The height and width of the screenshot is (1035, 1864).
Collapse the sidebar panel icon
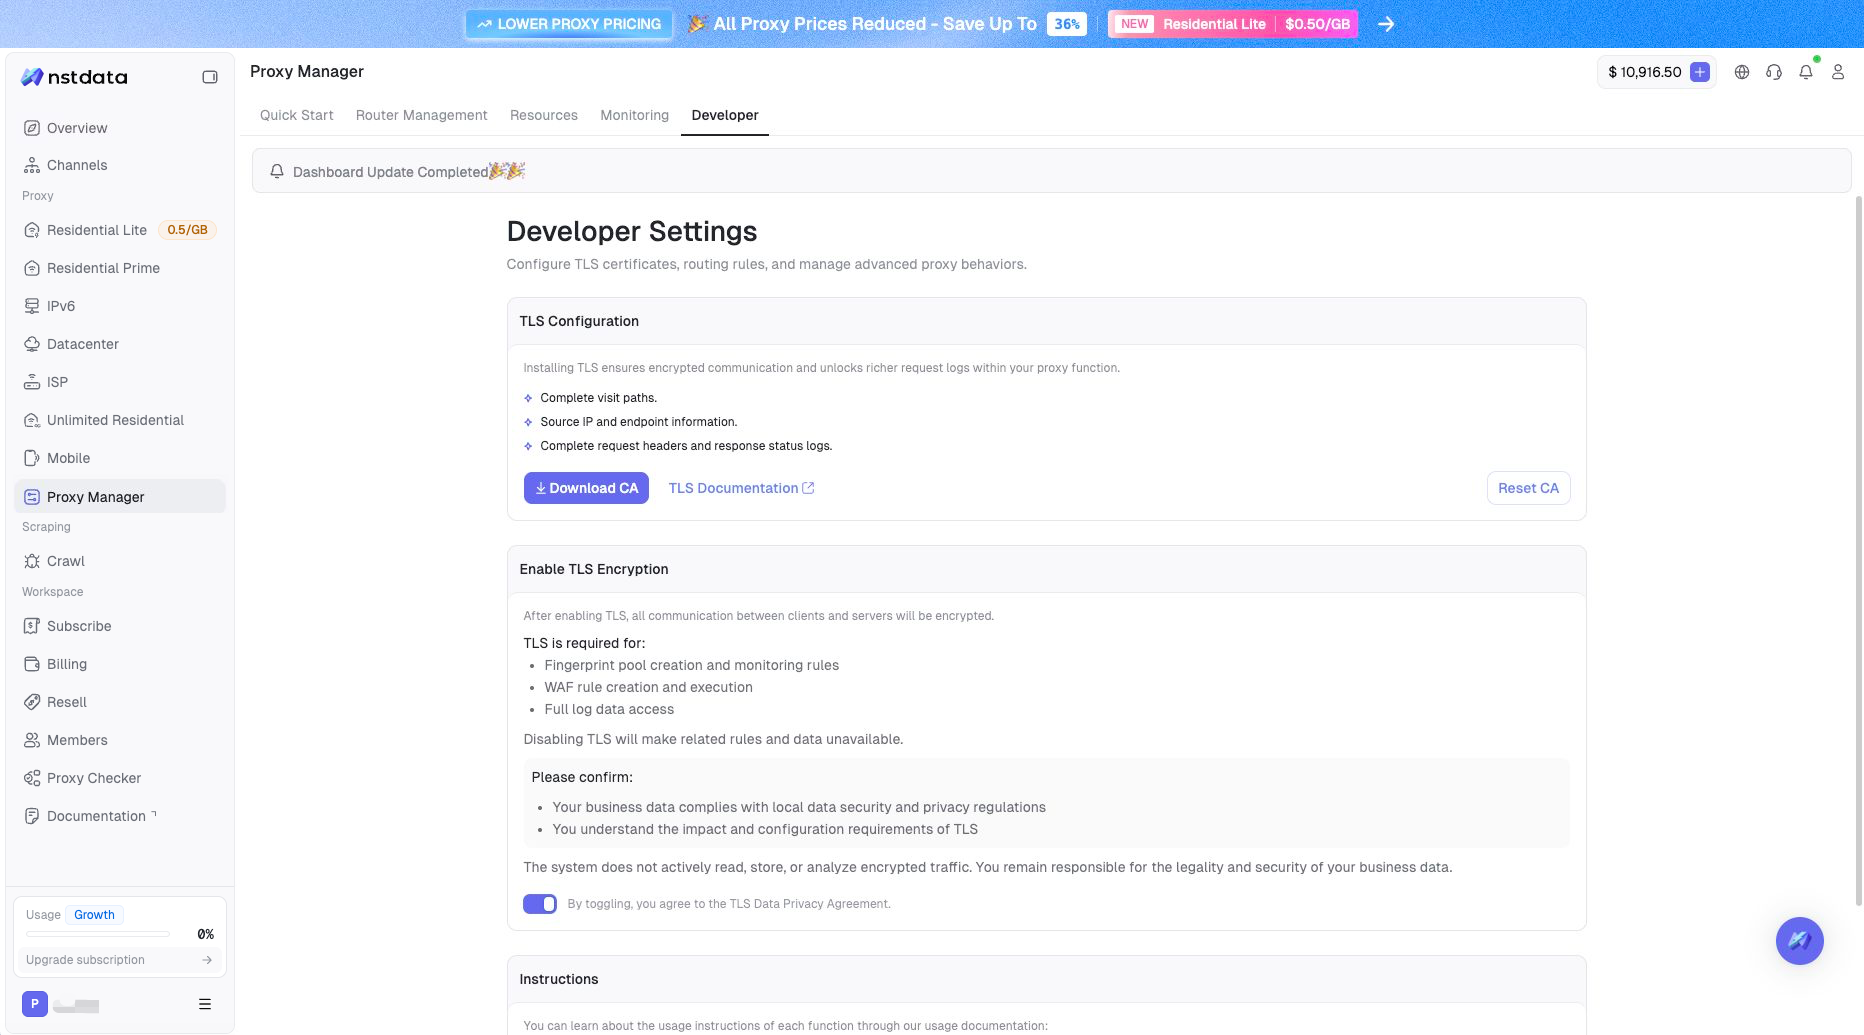point(210,77)
